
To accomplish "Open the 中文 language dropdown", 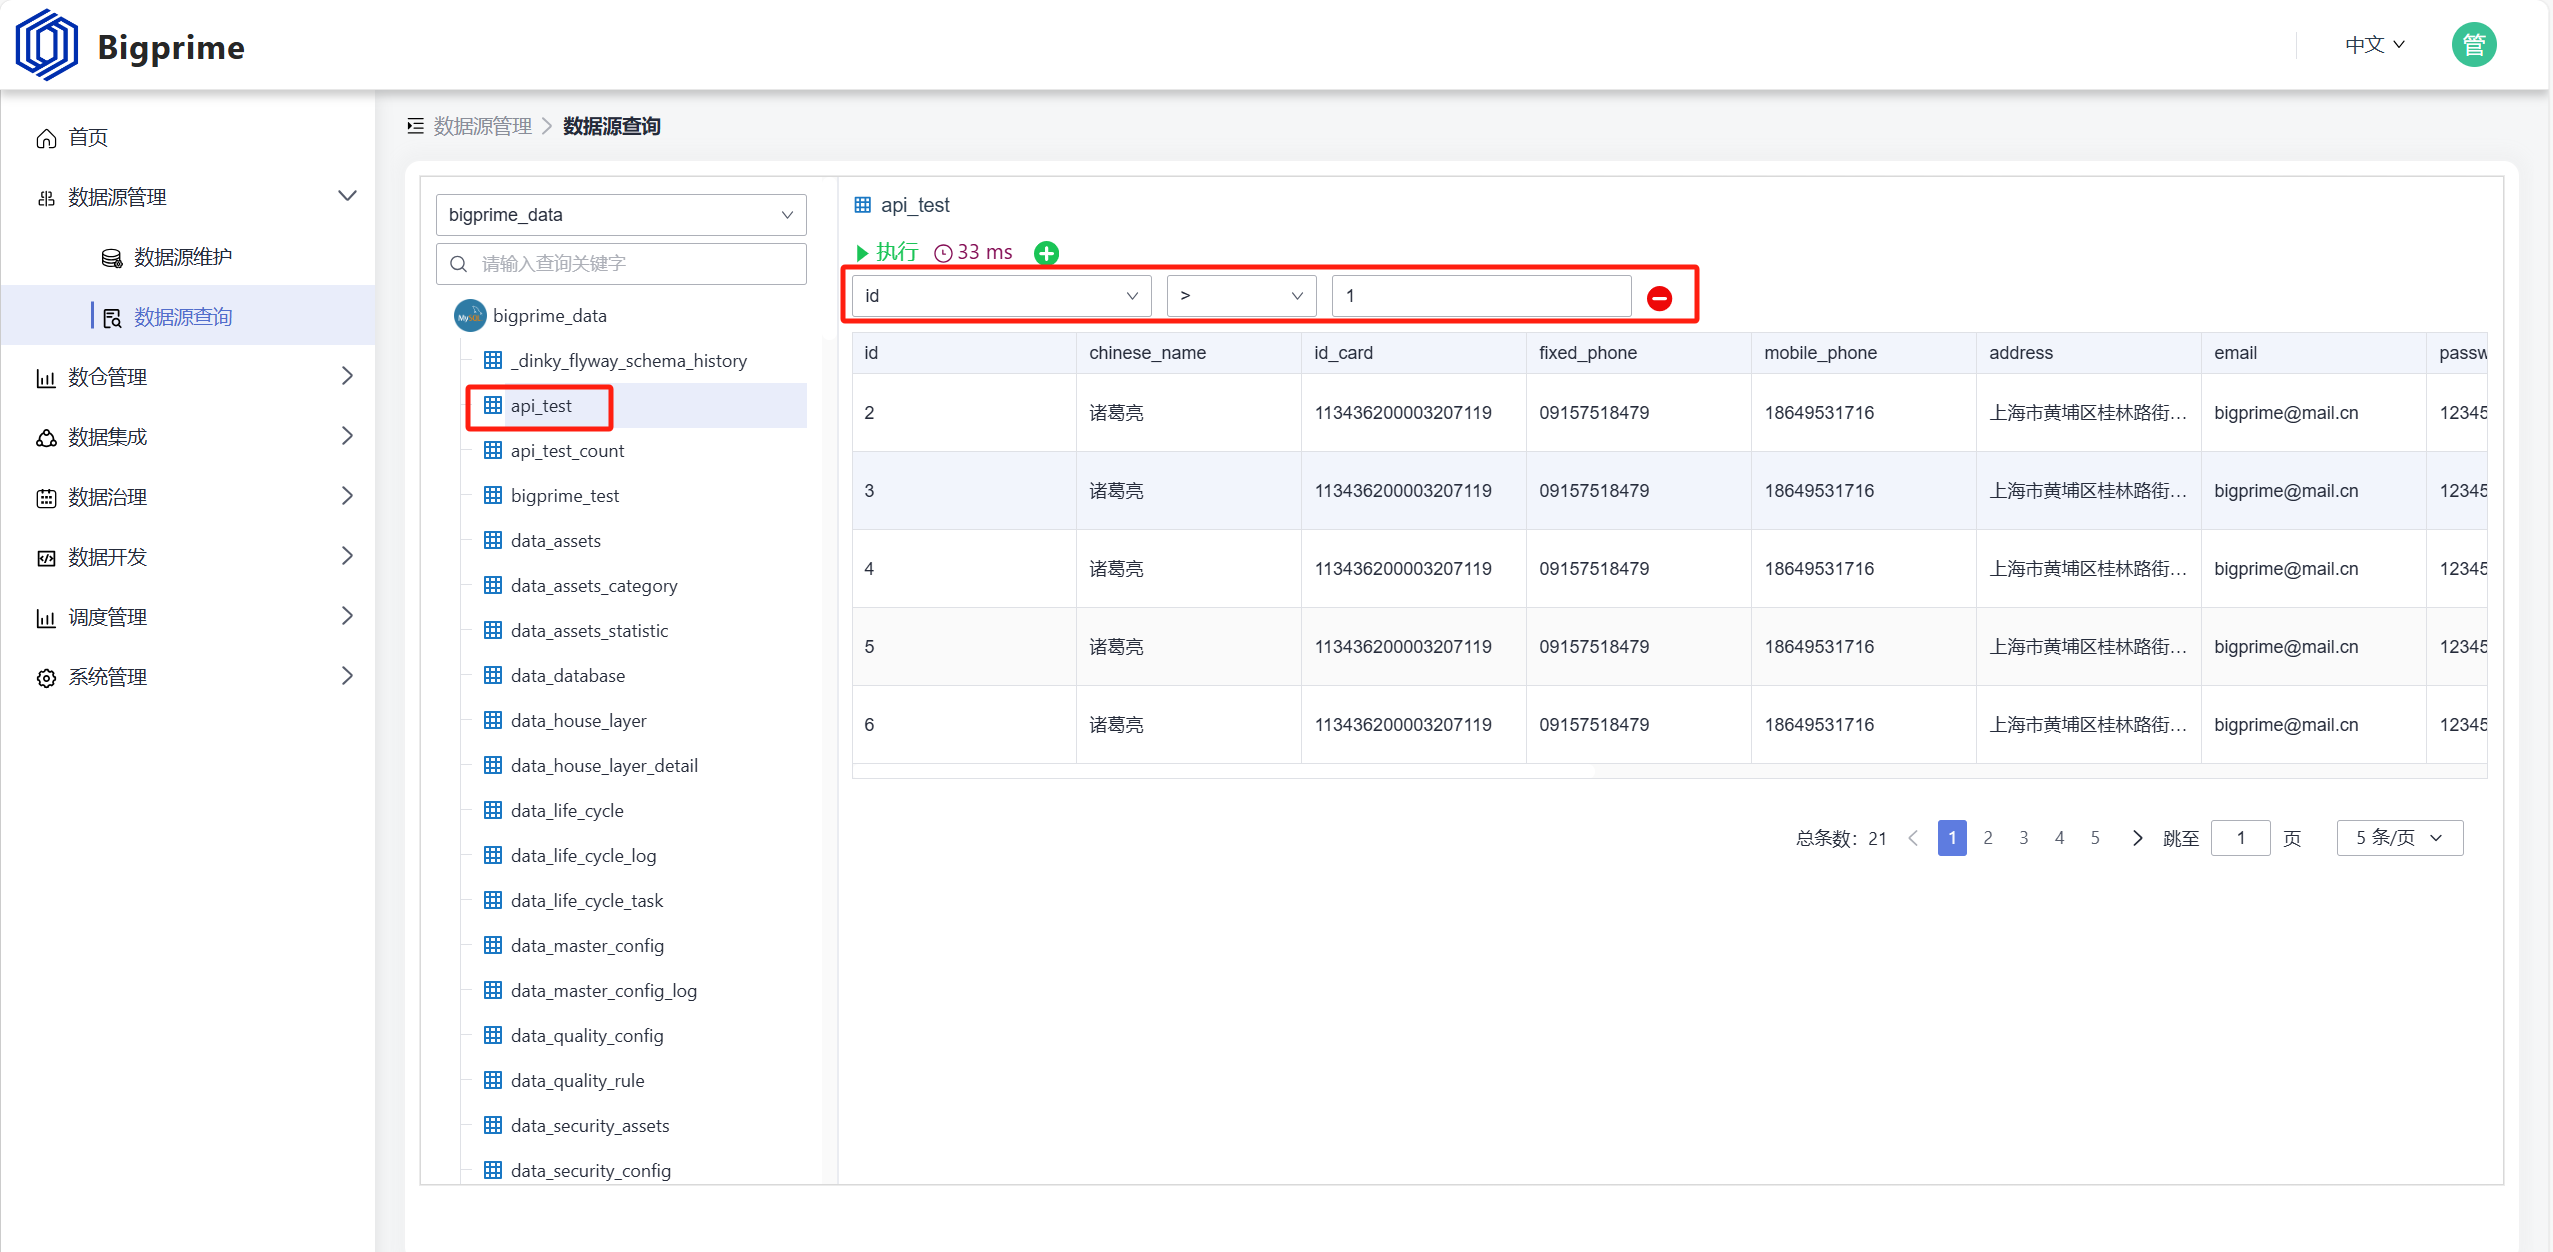I will point(2374,45).
